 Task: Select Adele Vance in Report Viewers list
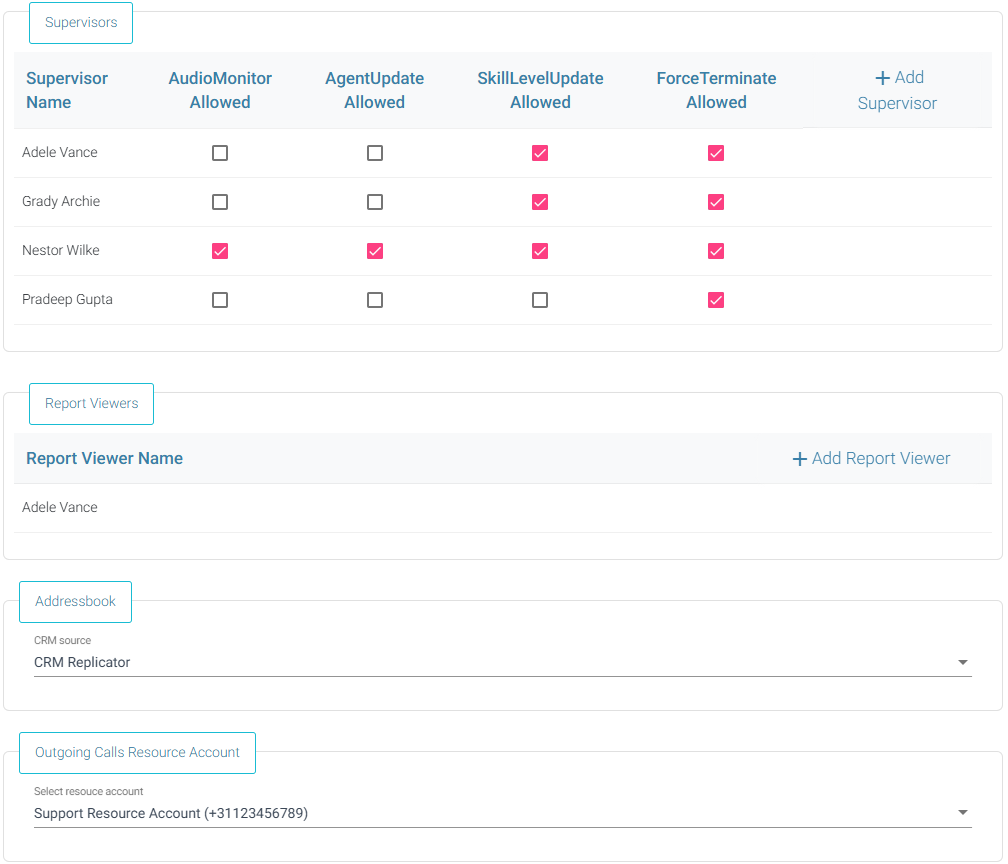[x=60, y=507]
